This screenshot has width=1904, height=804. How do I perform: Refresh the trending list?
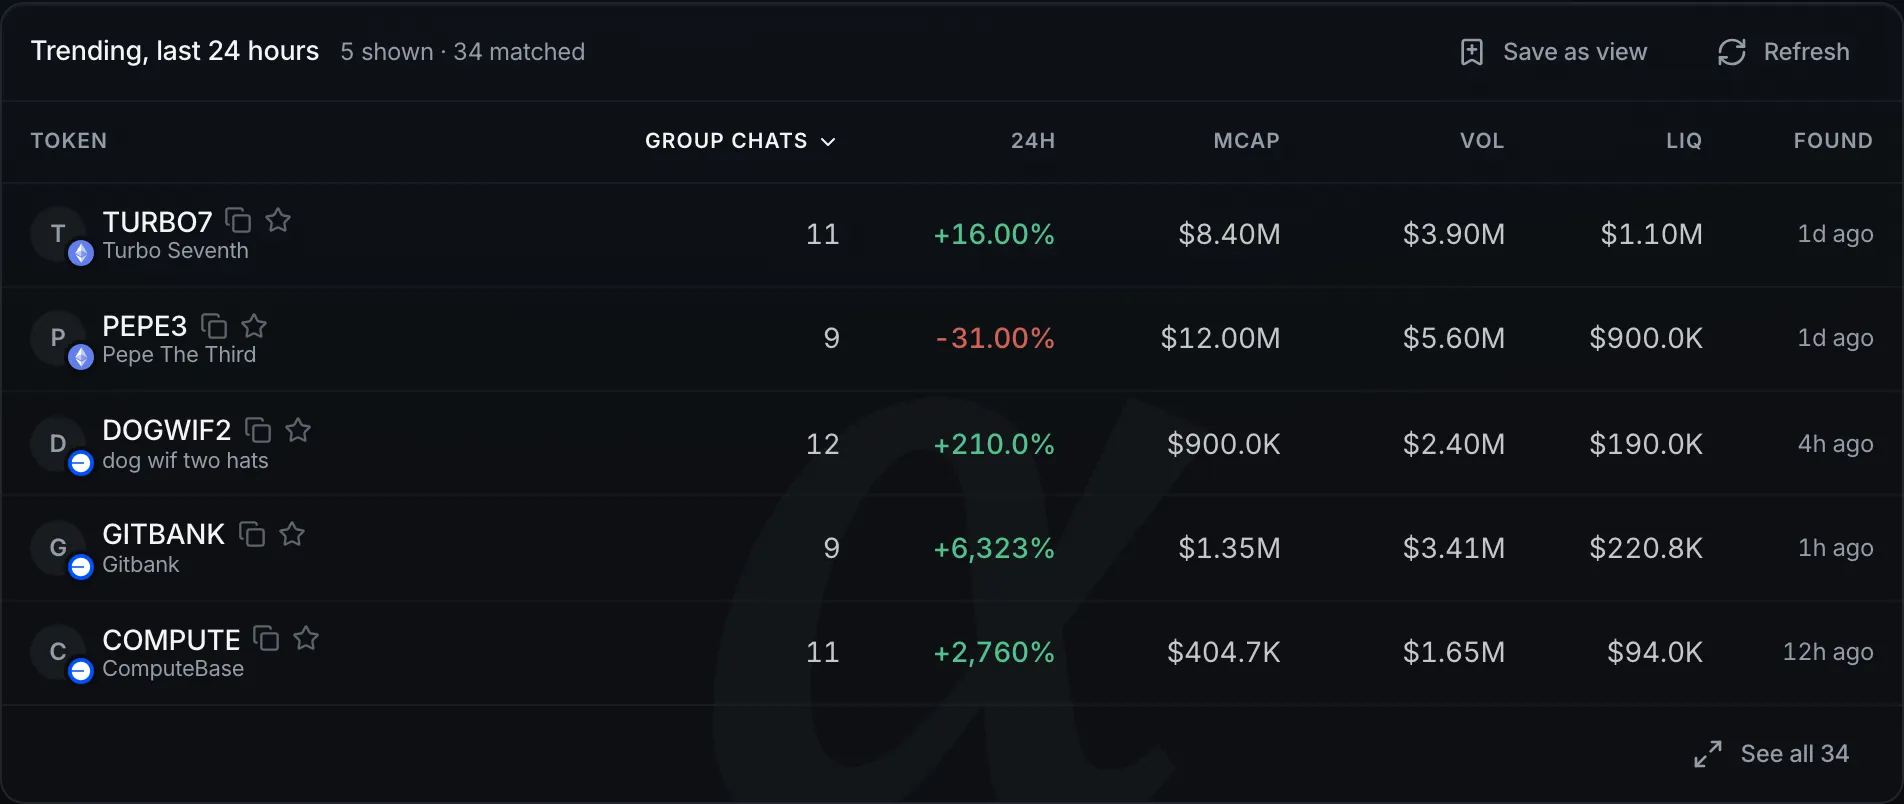tap(1783, 52)
